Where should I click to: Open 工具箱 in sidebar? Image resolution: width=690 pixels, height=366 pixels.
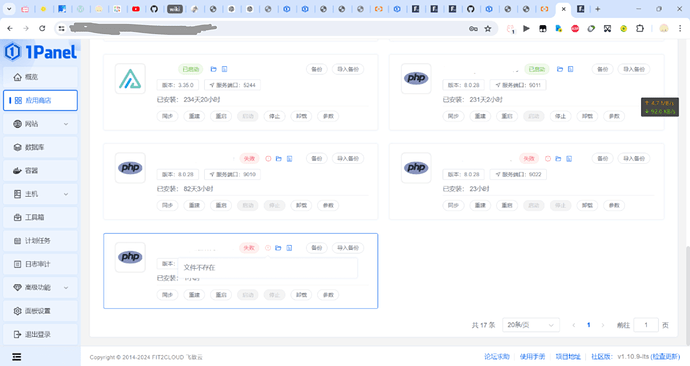point(40,217)
